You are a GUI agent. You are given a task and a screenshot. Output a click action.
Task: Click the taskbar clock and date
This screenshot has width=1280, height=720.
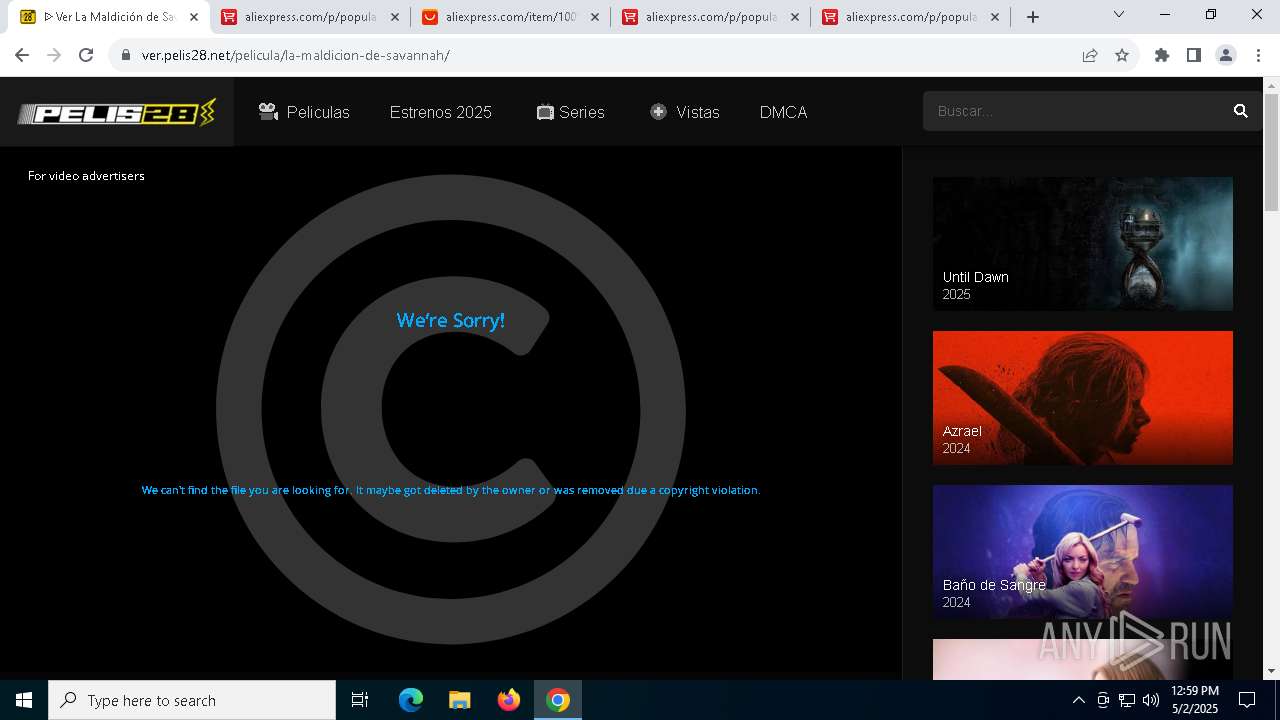[x=1195, y=700]
